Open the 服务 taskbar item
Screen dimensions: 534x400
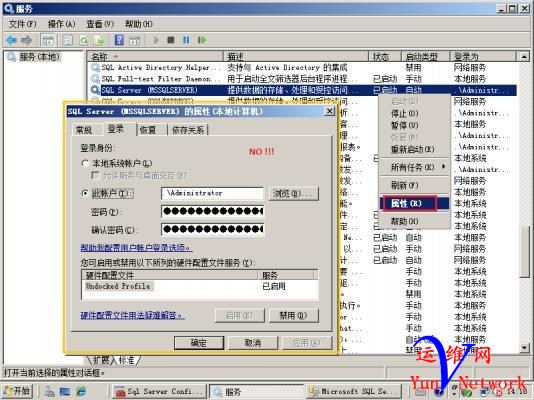point(256,391)
